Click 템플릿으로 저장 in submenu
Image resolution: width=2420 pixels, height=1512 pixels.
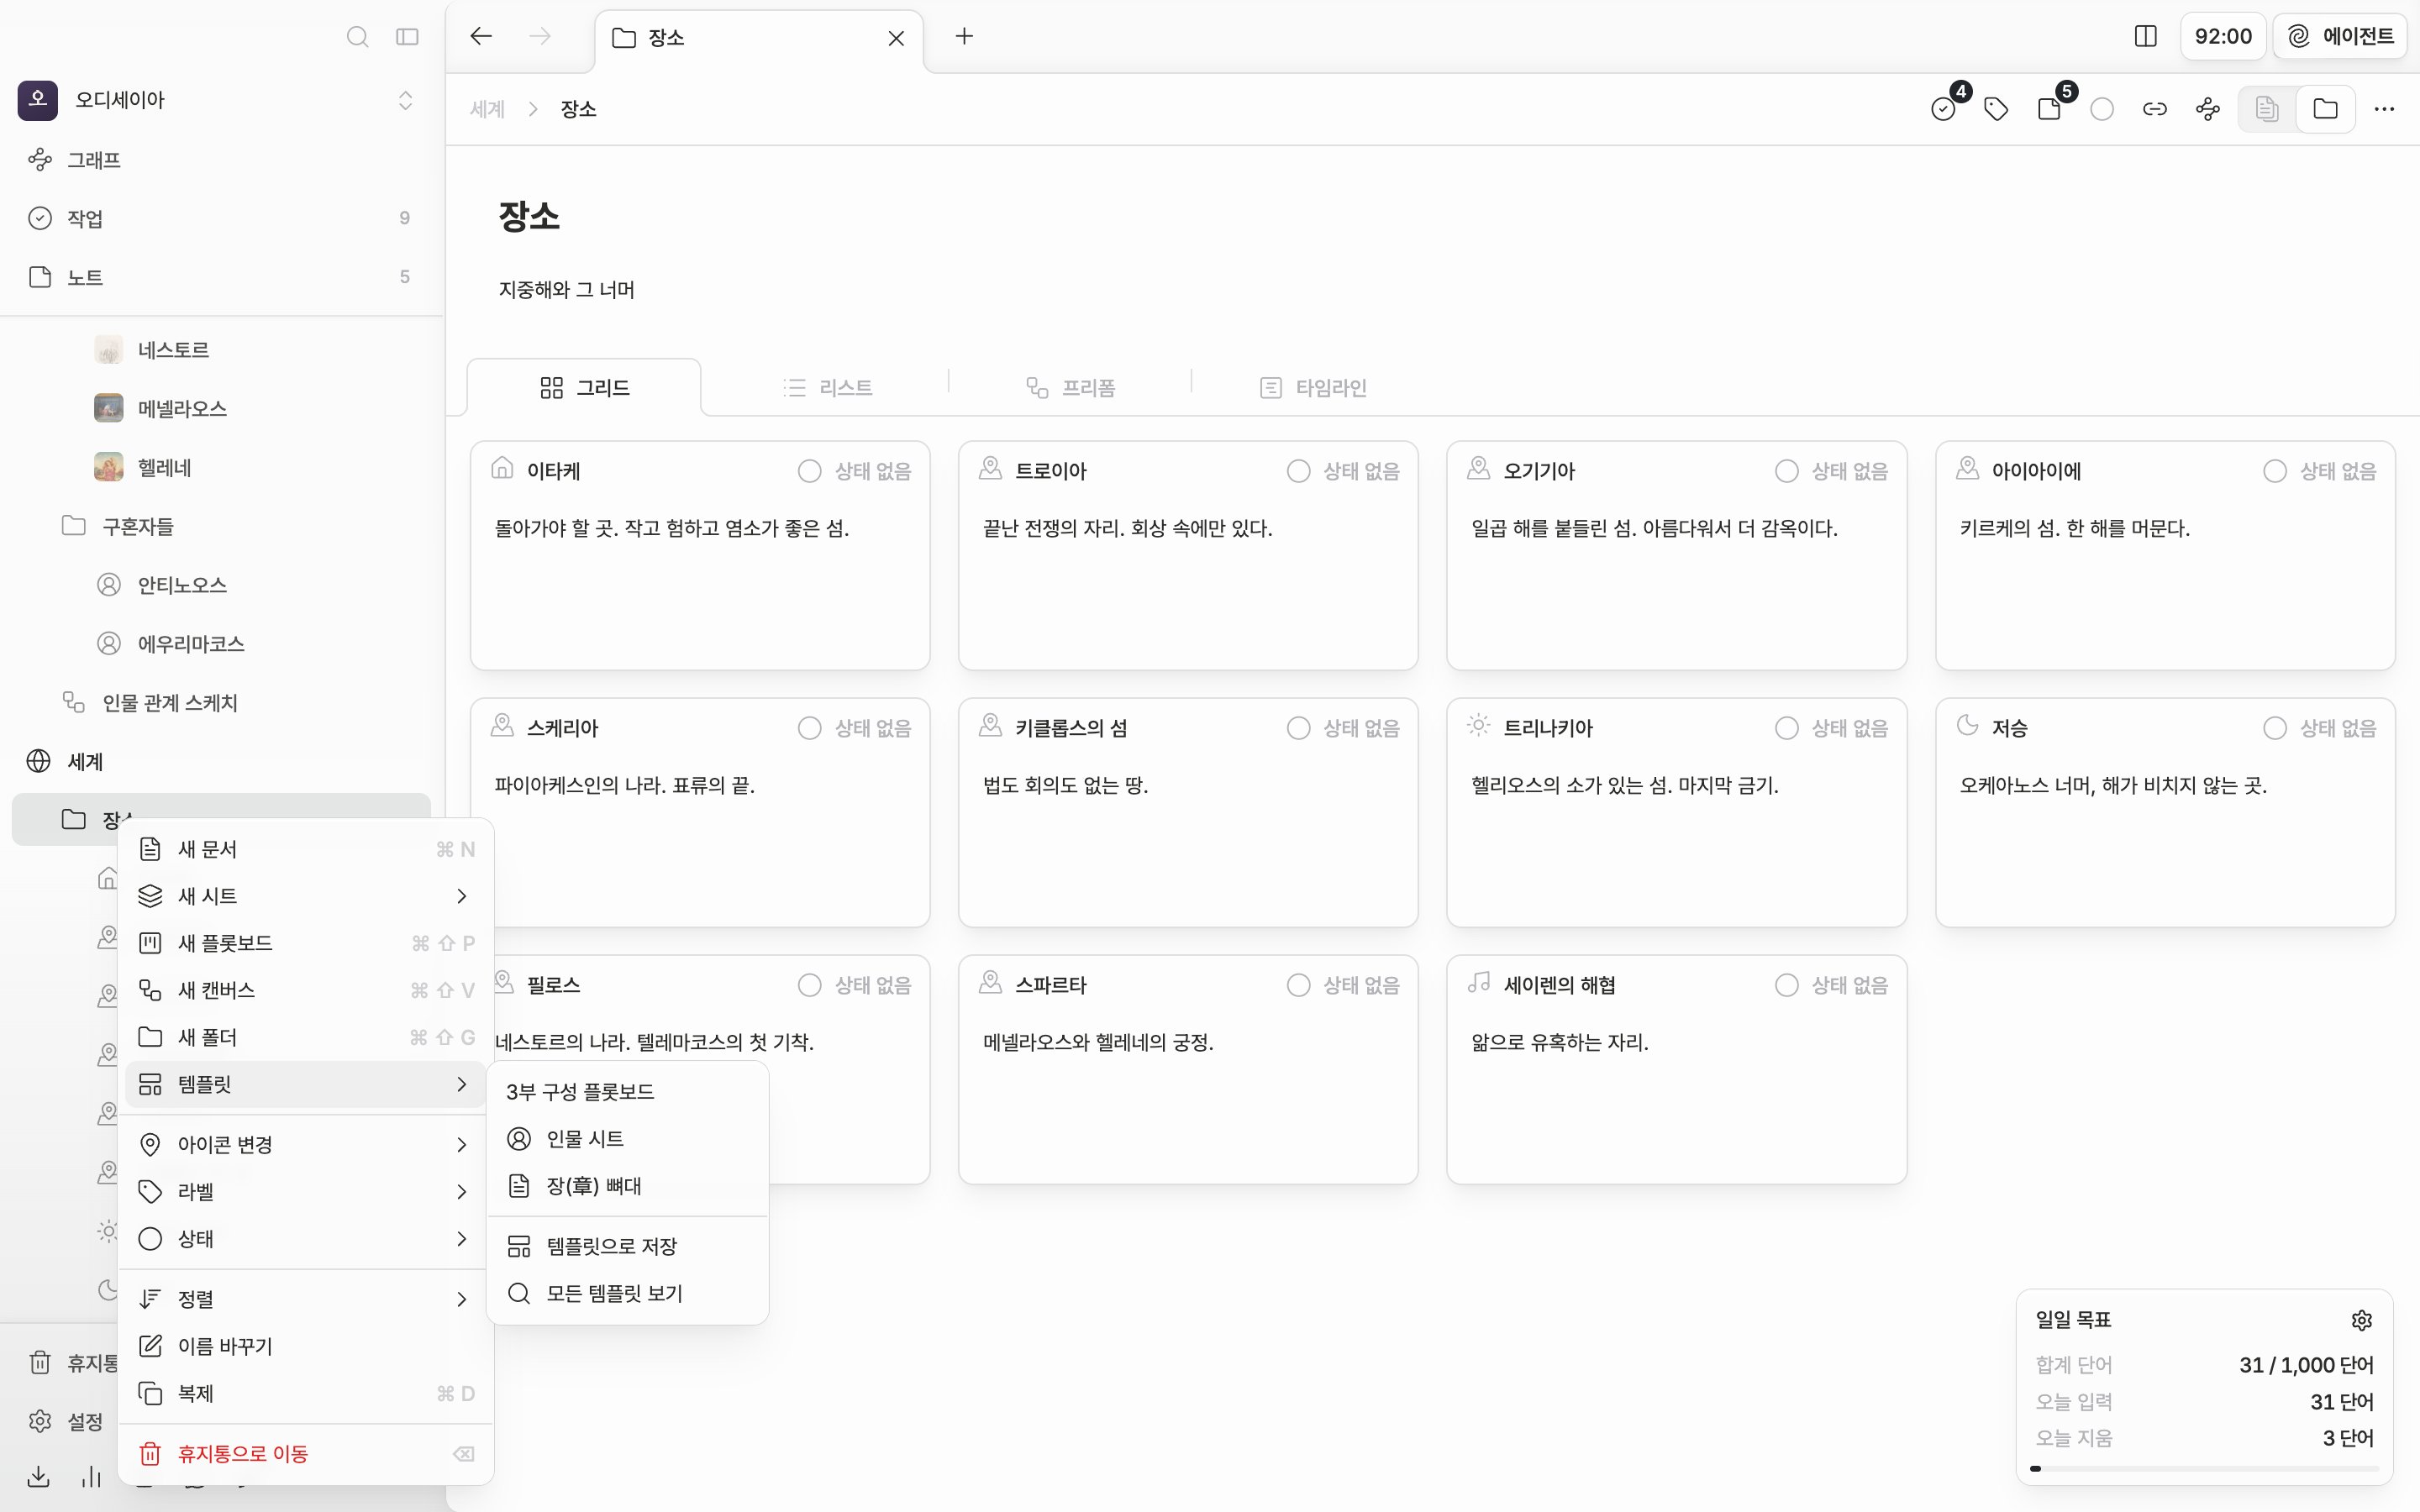[627, 1246]
